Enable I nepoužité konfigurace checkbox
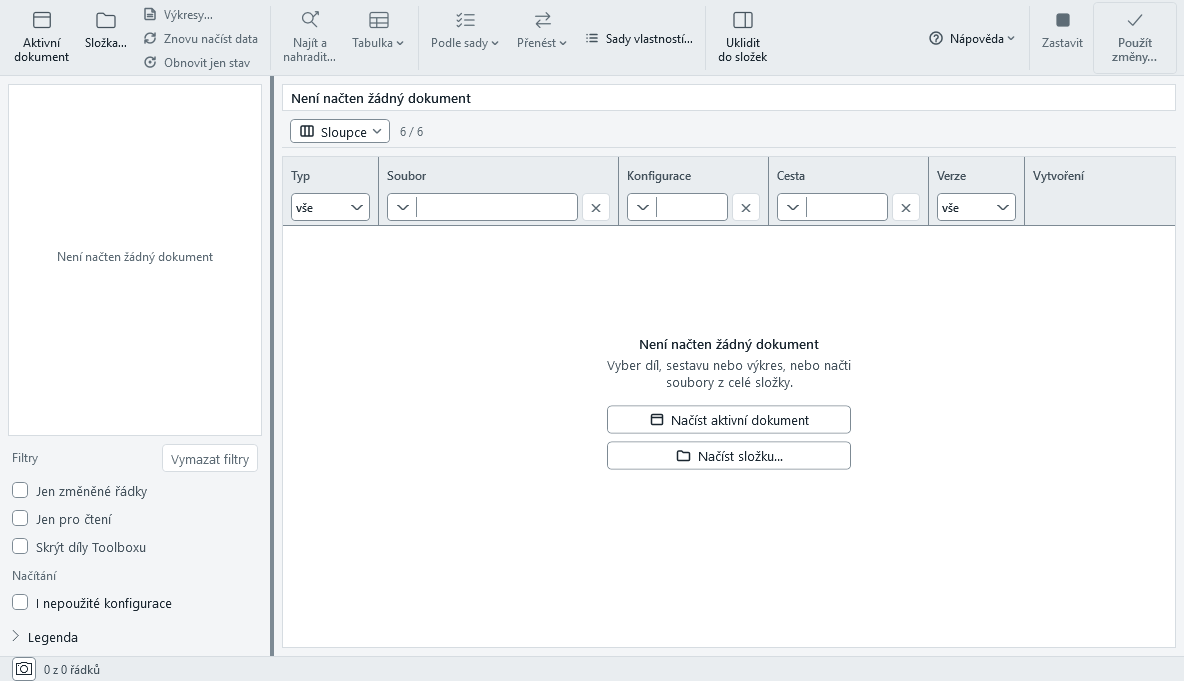 (20, 602)
